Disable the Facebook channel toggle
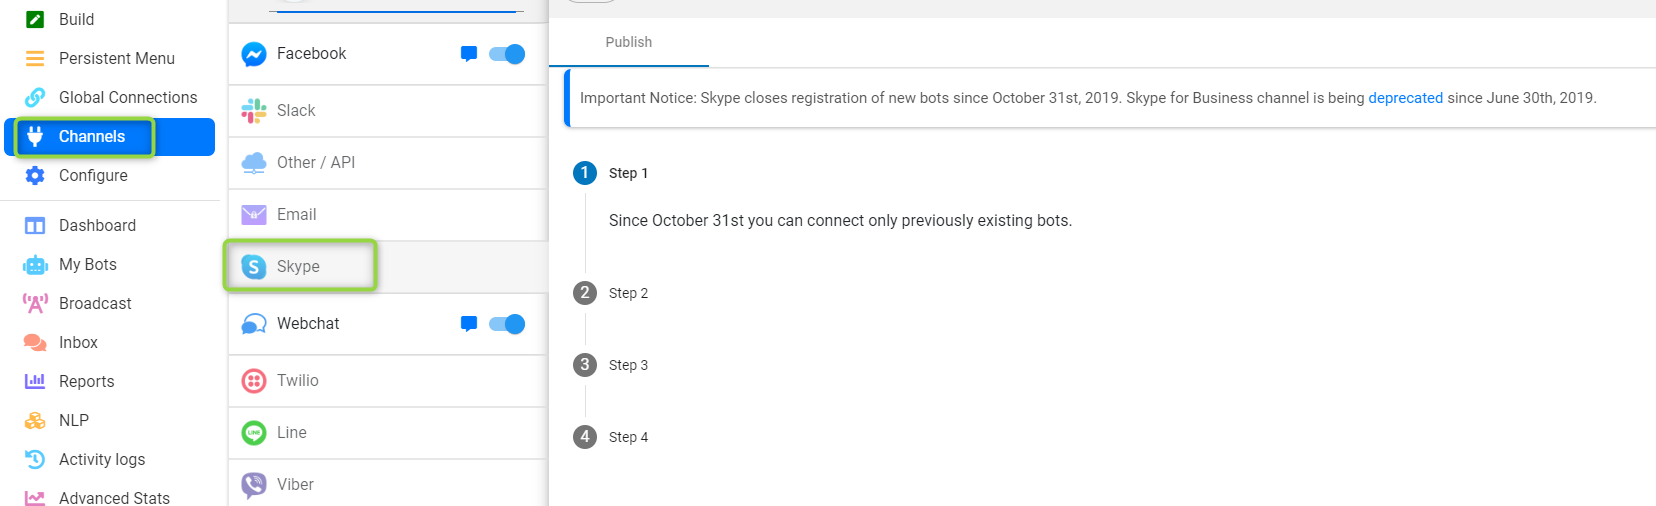The height and width of the screenshot is (506, 1656). point(507,54)
